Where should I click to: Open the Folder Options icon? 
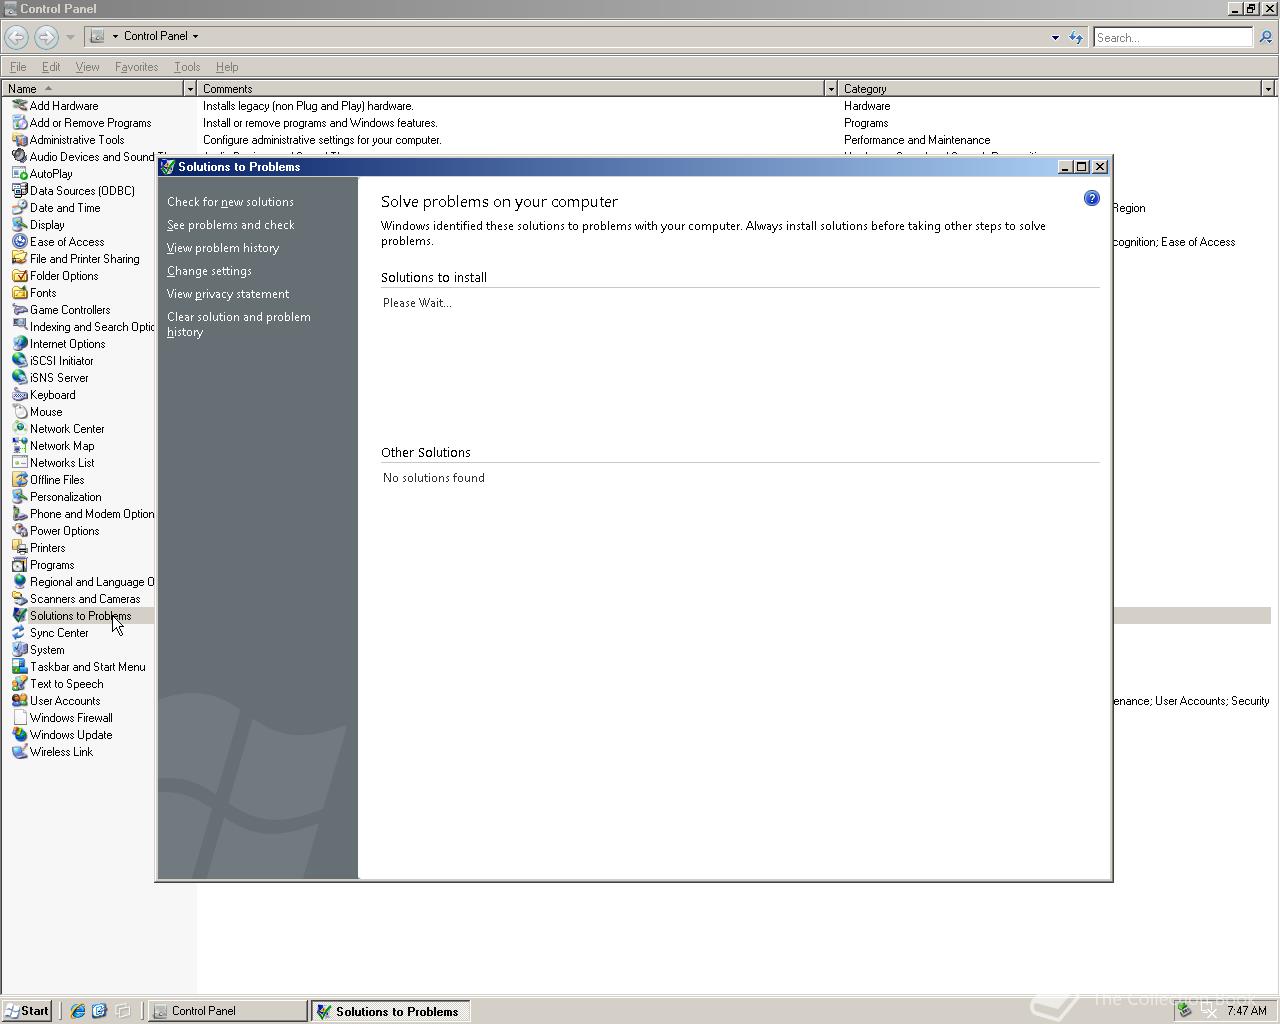(19, 275)
